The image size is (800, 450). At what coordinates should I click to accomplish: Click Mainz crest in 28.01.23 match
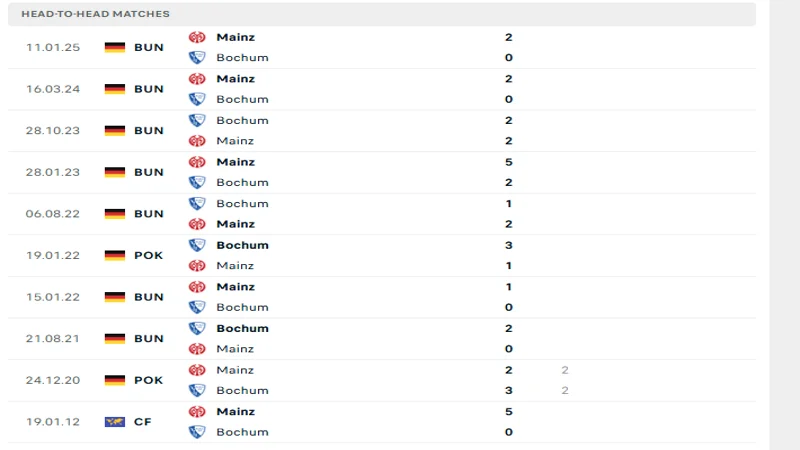pos(197,162)
